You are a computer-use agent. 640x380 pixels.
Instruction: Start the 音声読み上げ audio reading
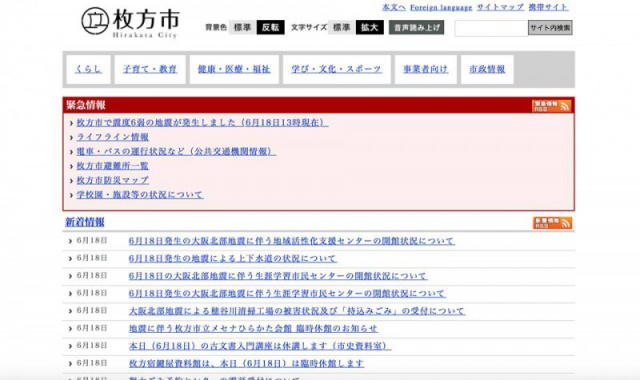[416, 28]
